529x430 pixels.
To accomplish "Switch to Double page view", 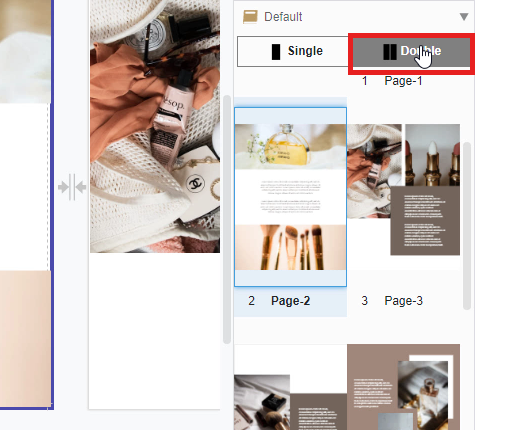I will point(411,52).
